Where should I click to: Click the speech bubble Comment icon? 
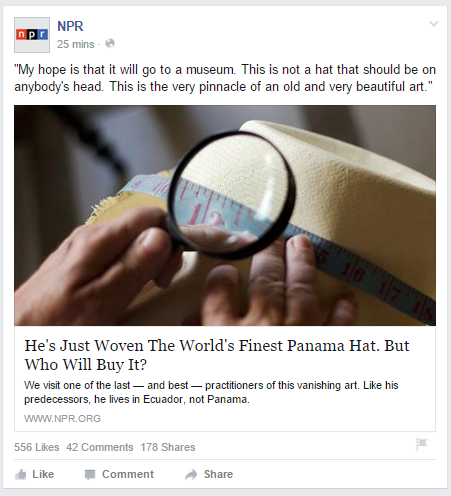[90, 475]
